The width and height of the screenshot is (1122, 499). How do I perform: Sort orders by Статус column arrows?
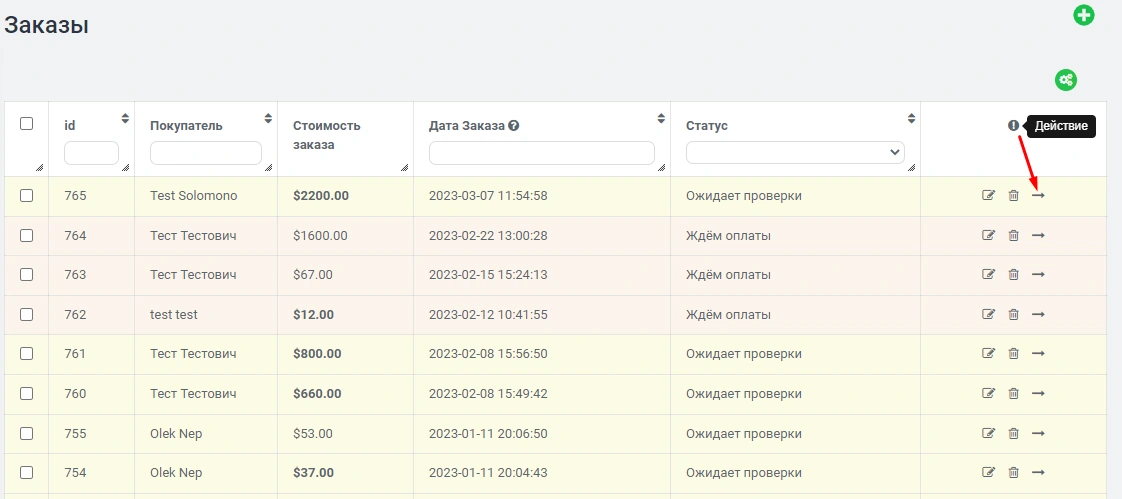pos(911,119)
